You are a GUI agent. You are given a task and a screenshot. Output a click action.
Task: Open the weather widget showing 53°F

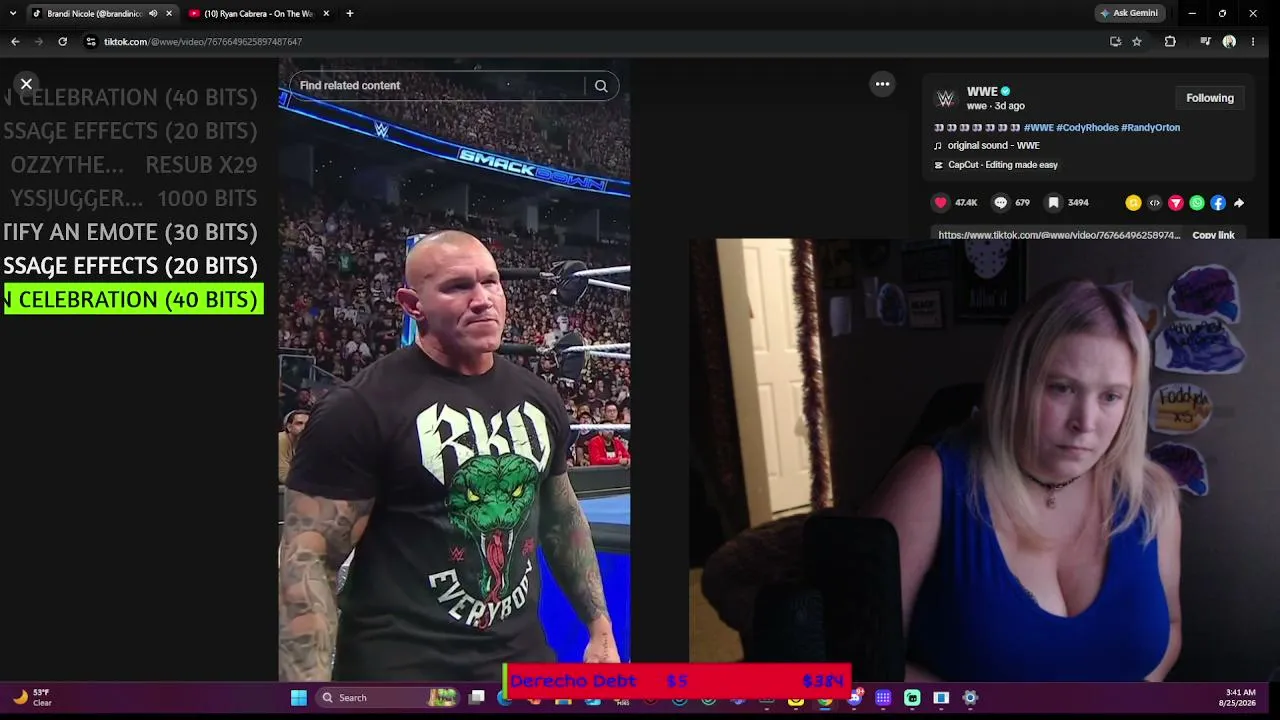[32, 697]
